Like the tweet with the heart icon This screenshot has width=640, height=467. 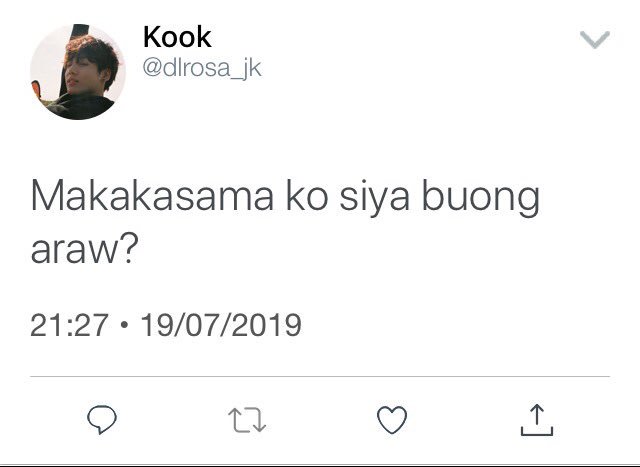click(x=392, y=420)
